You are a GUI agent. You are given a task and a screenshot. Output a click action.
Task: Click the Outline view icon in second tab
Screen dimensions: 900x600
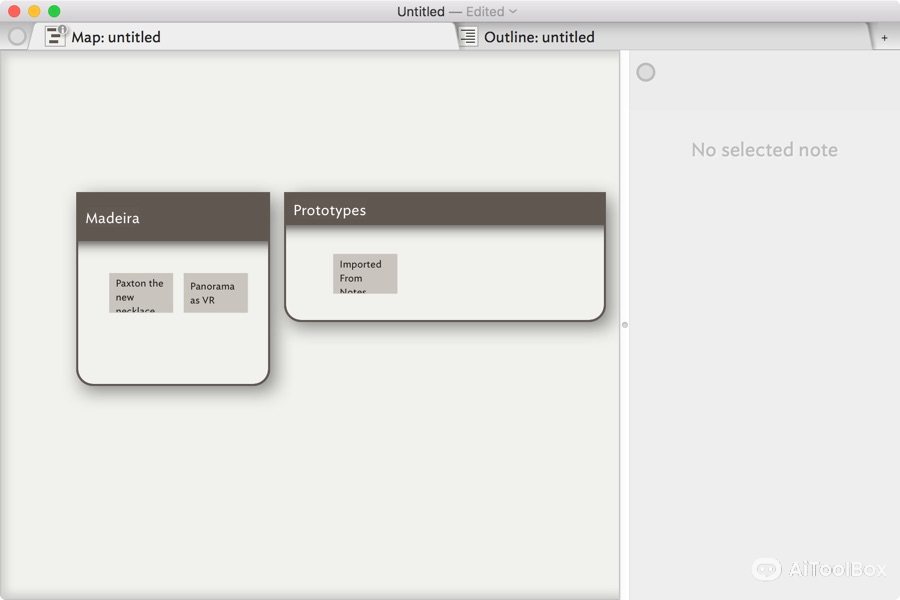click(468, 37)
